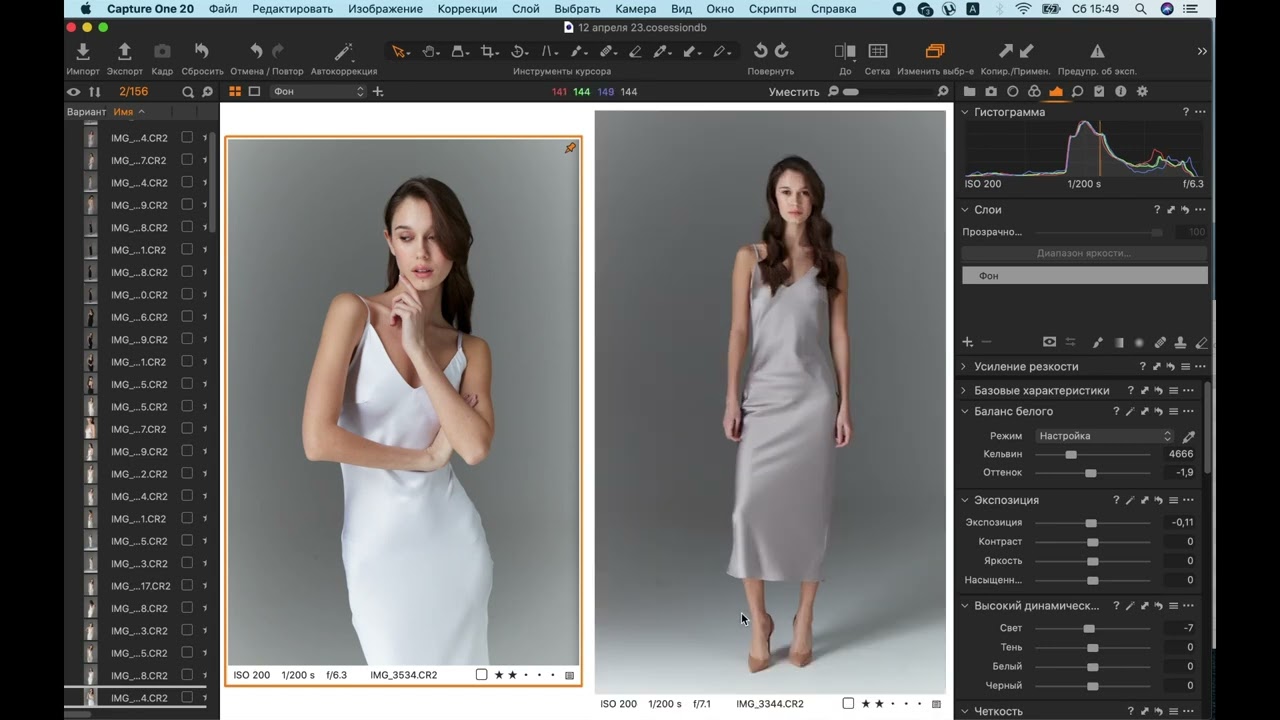
Task: Toggle the До (Before) comparison view
Action: pyautogui.click(x=845, y=51)
